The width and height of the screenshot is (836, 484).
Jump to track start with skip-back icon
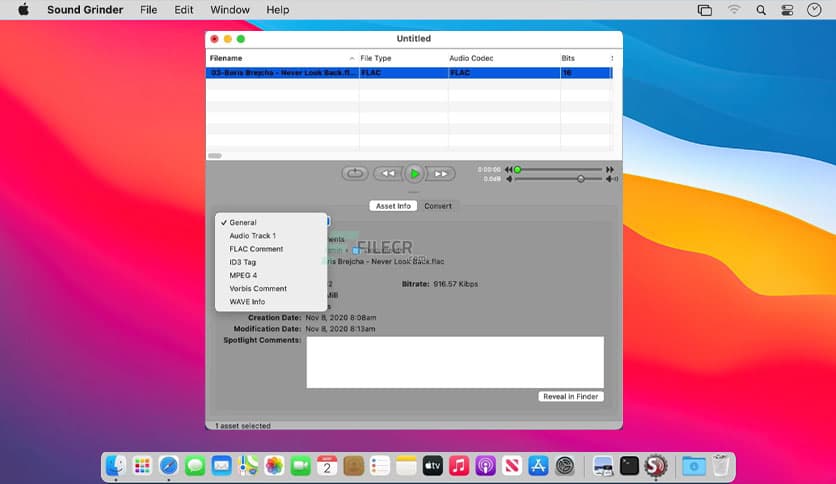tap(509, 169)
